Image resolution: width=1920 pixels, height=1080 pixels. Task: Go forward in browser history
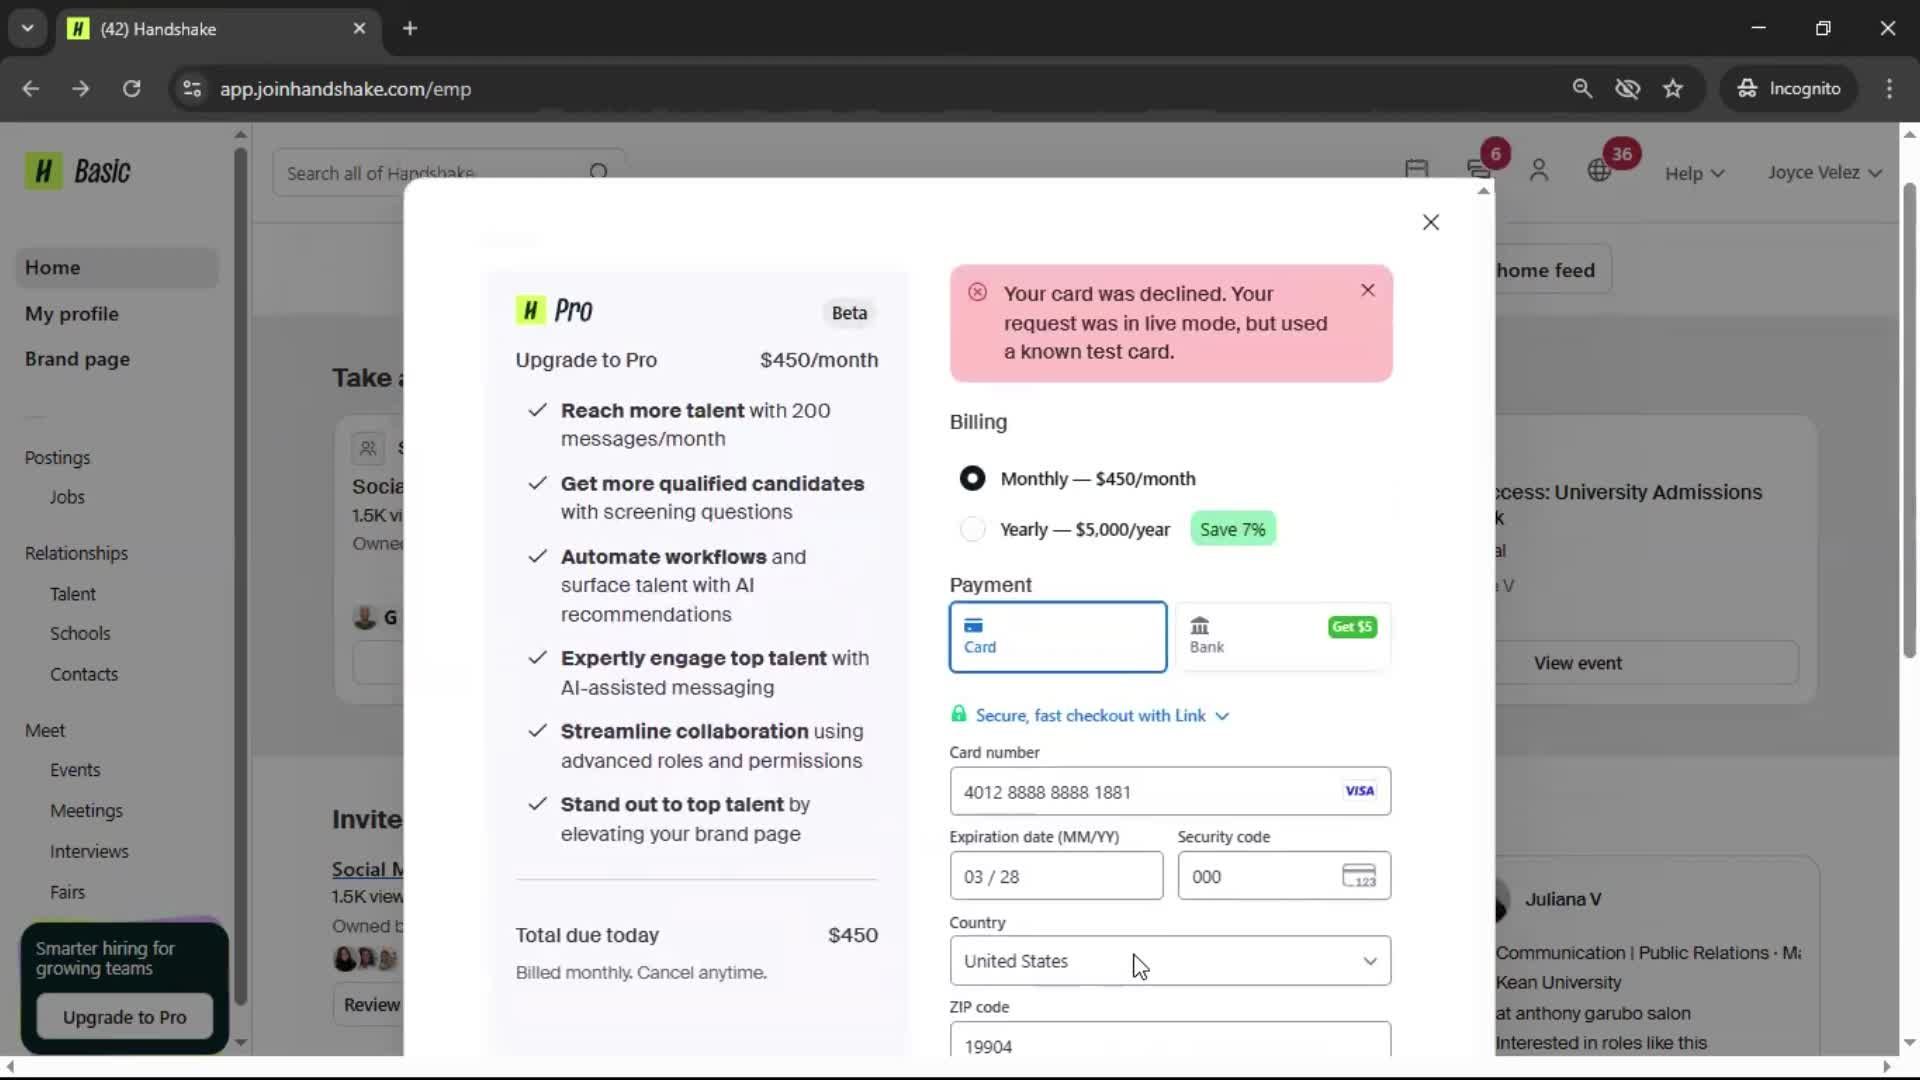(x=81, y=89)
